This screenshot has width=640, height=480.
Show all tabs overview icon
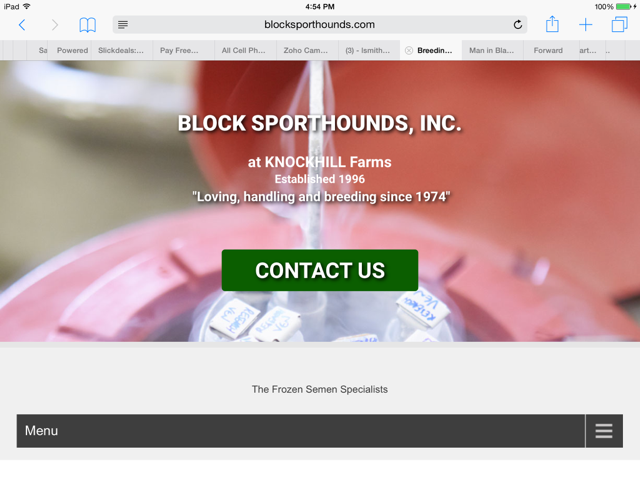(x=619, y=24)
